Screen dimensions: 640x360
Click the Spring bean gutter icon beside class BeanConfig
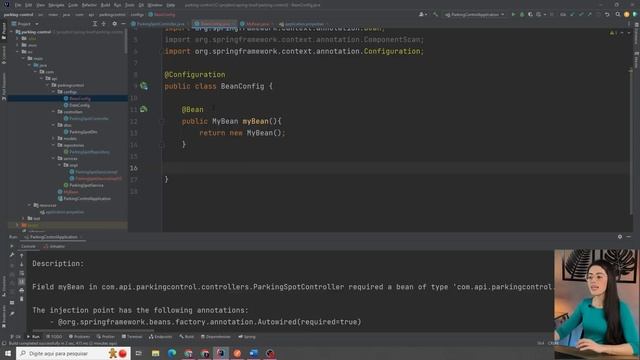[144, 86]
